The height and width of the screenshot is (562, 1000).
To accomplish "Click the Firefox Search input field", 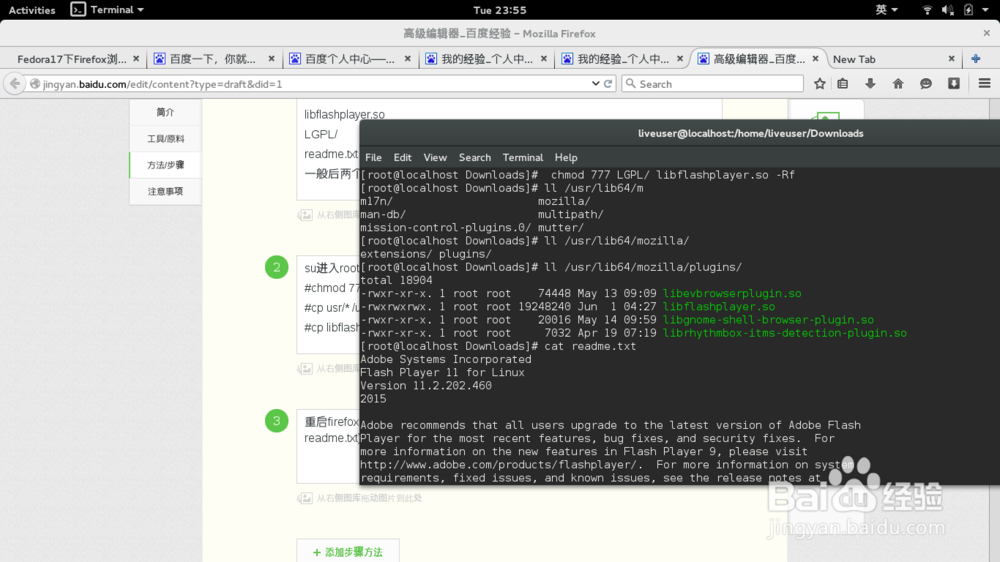I will point(712,84).
